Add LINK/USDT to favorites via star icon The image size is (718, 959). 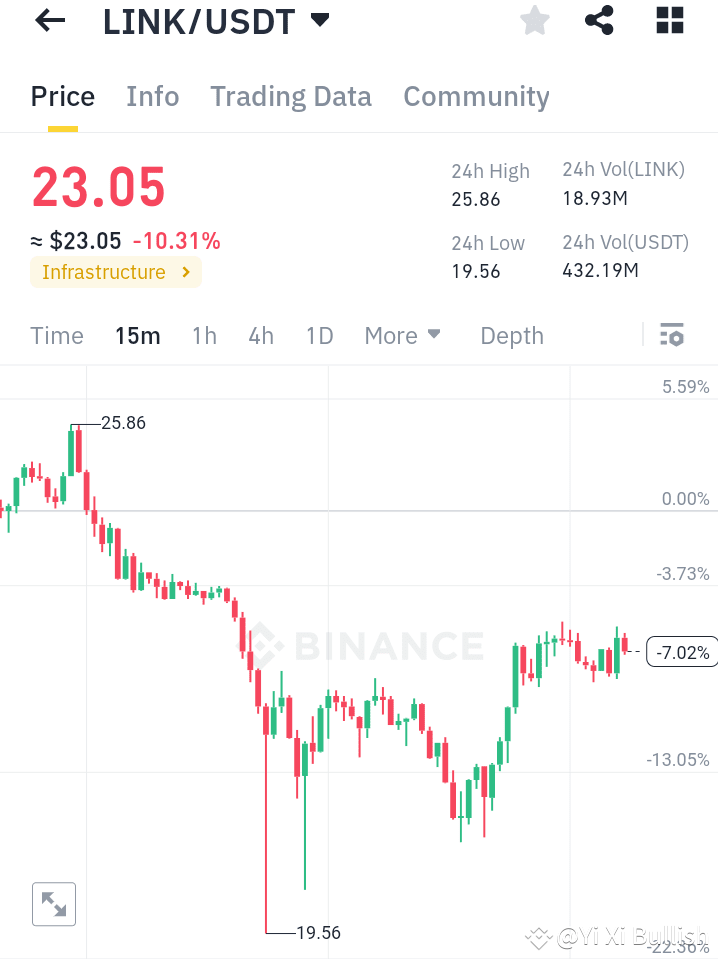pos(534,21)
